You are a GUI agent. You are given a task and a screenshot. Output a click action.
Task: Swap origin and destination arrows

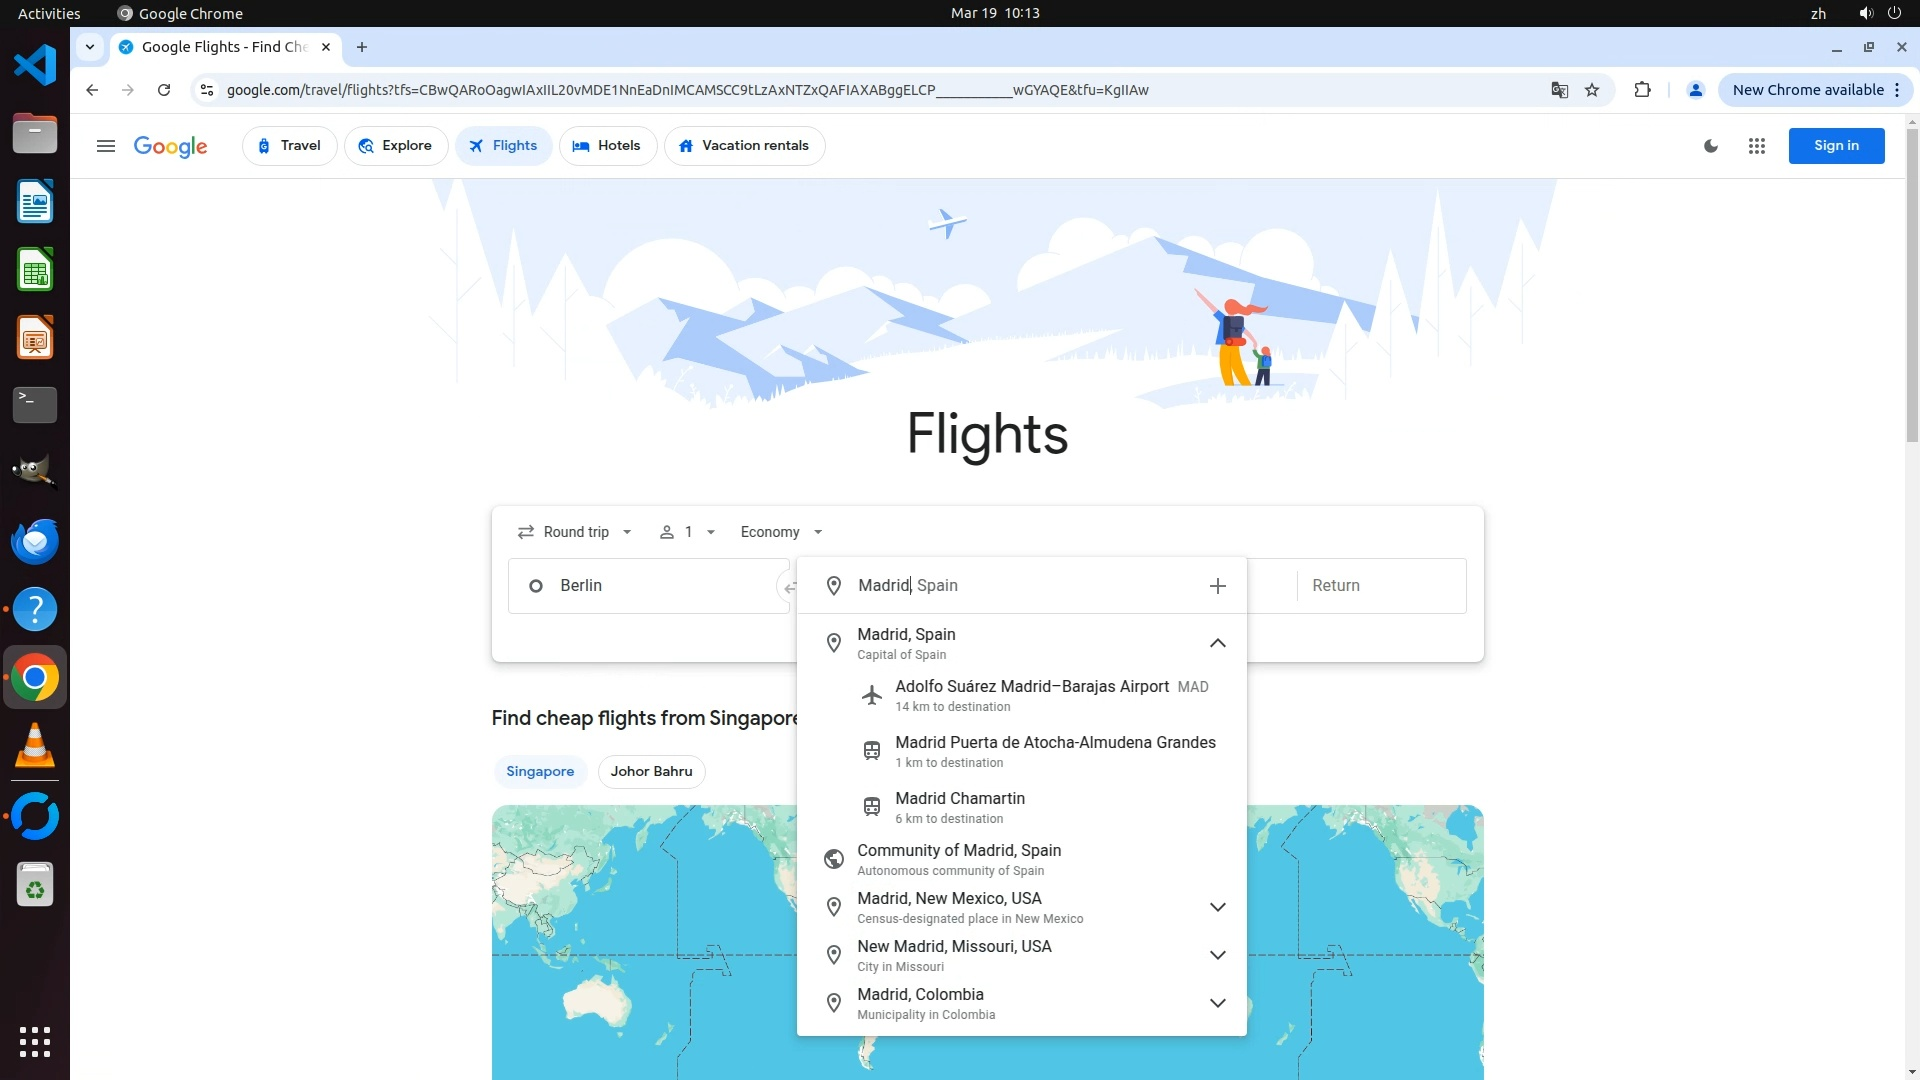(x=788, y=587)
